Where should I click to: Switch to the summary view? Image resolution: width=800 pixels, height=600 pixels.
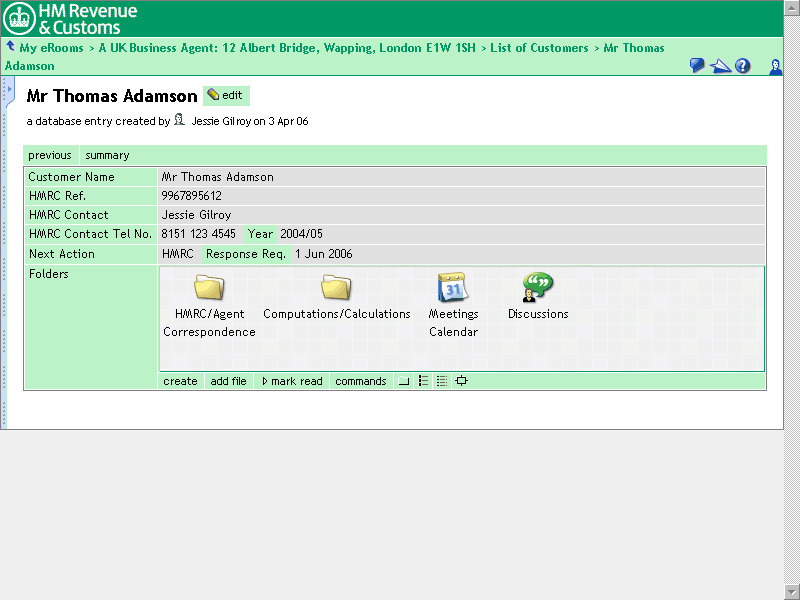pos(107,155)
